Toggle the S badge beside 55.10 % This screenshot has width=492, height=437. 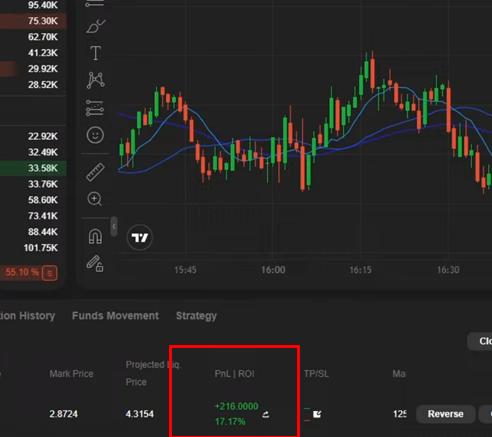point(50,273)
